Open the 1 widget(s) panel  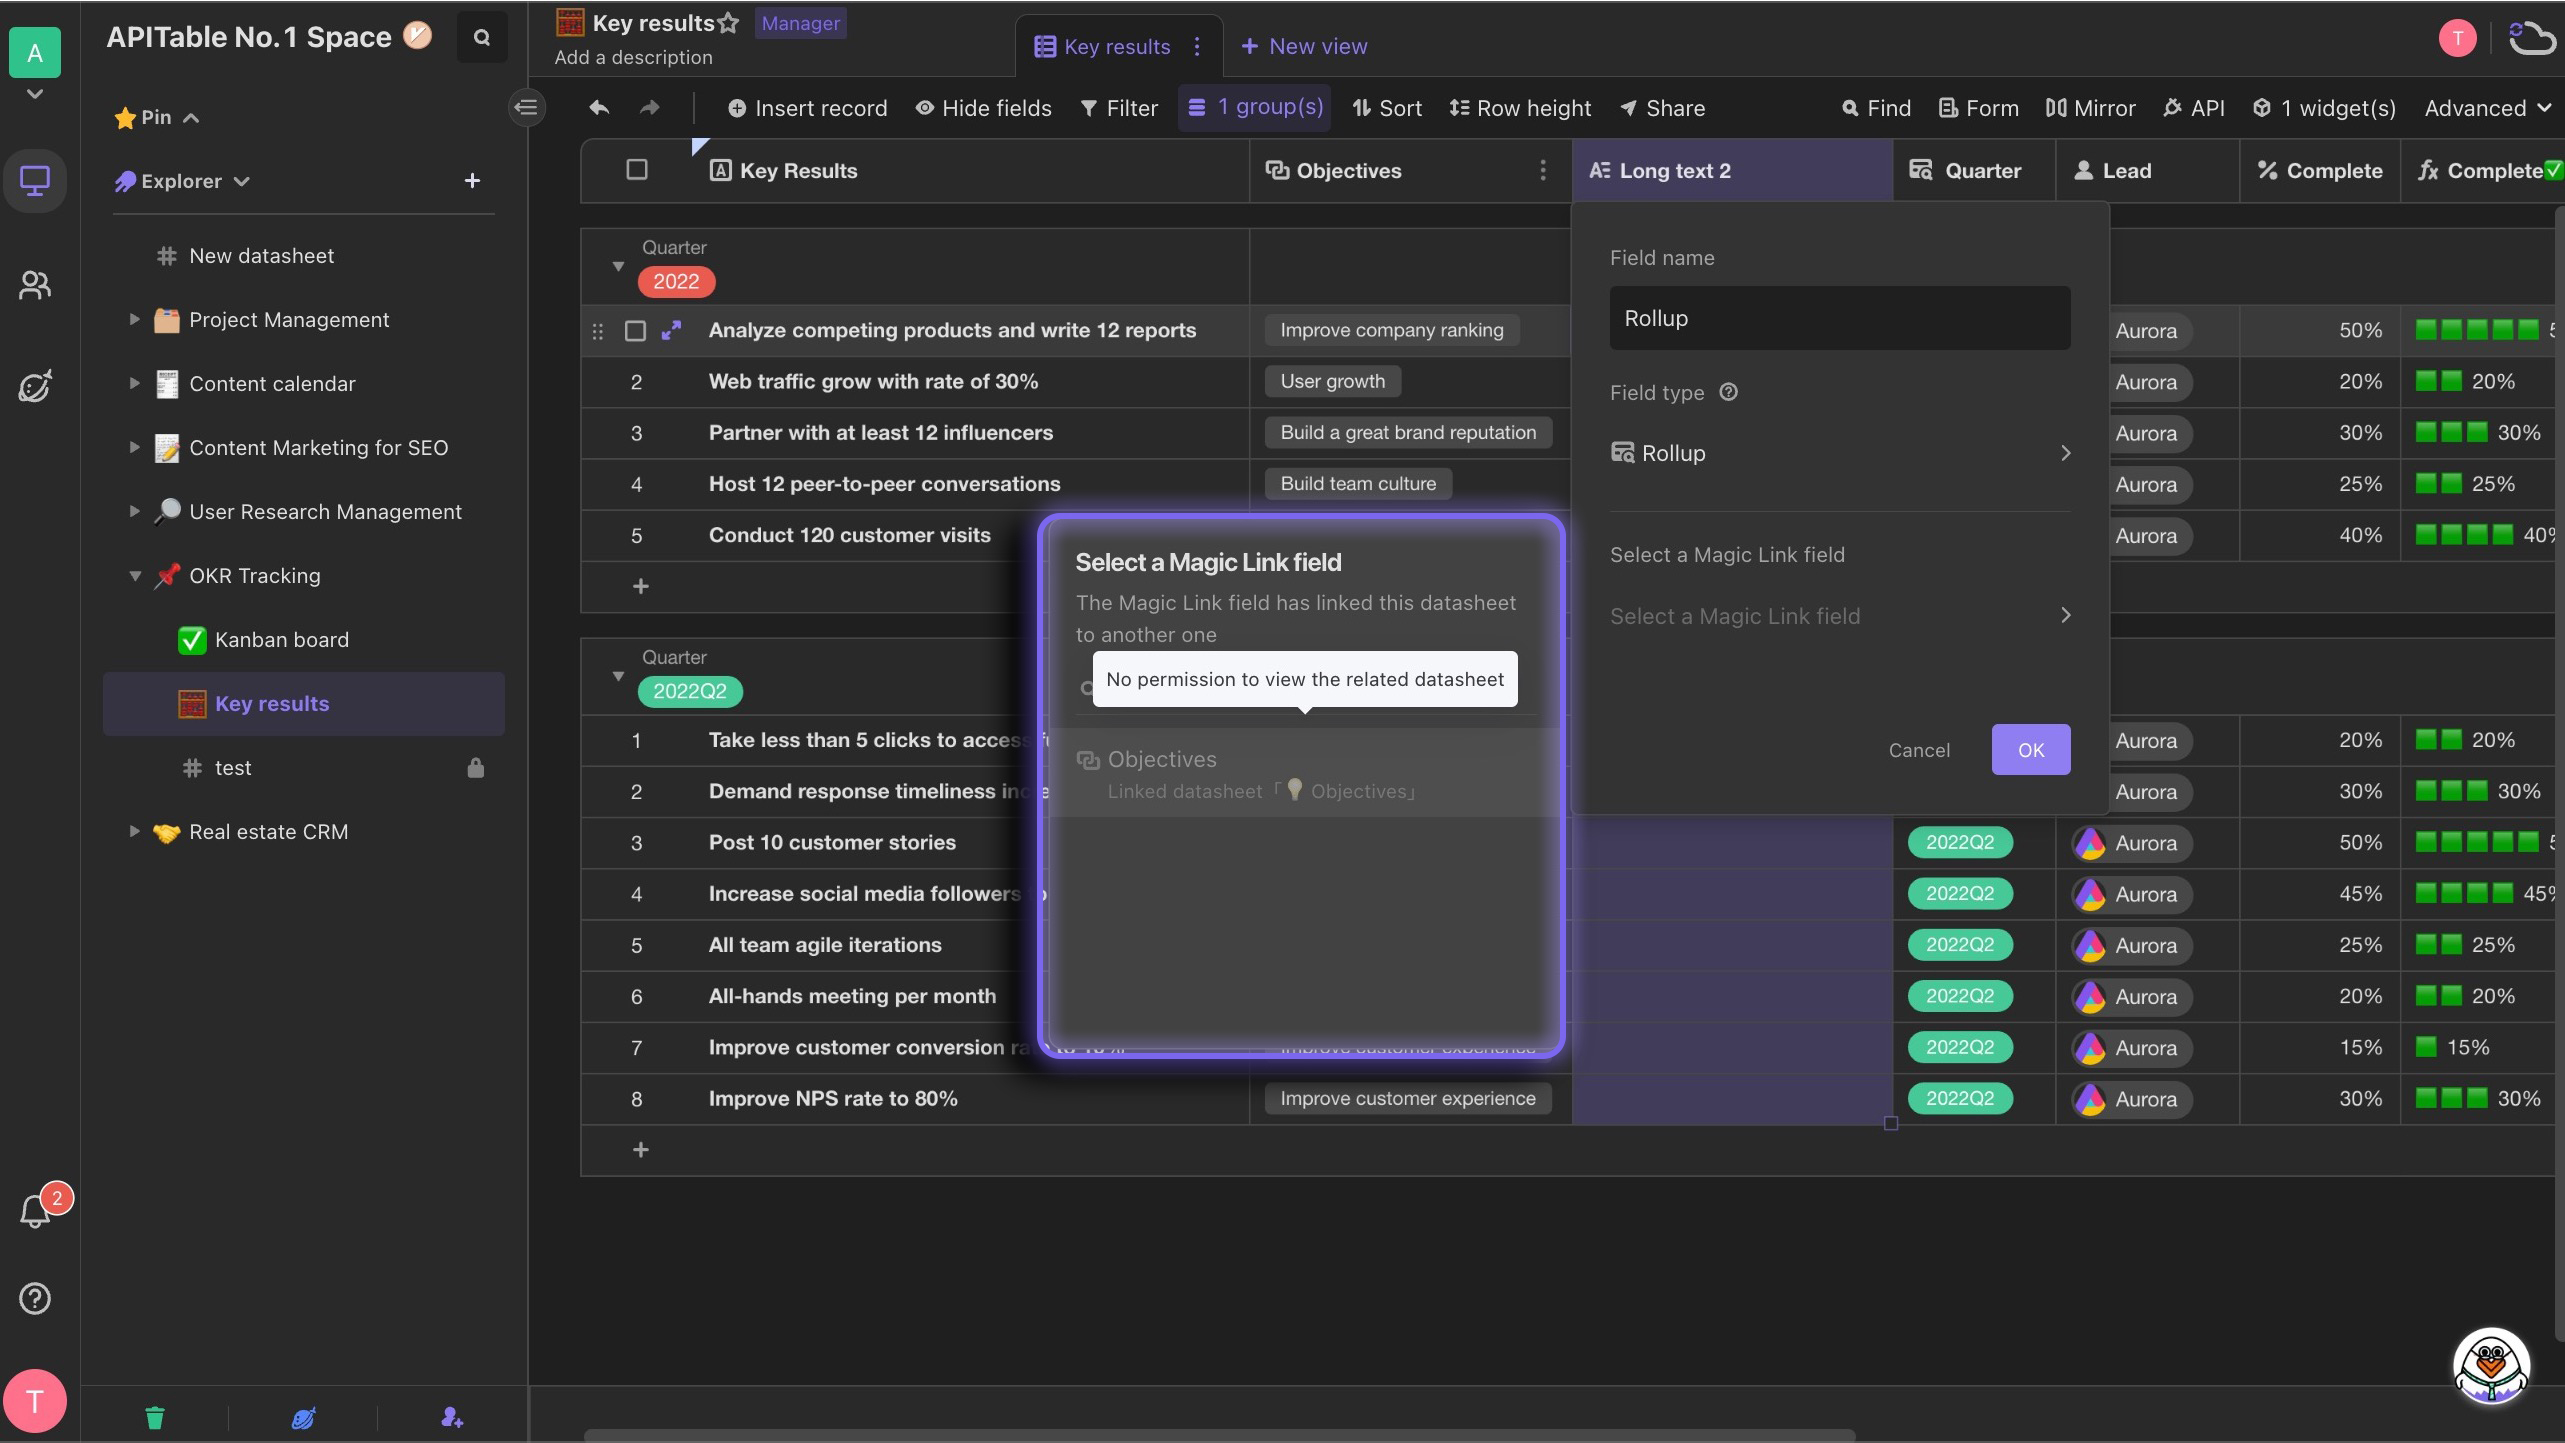click(2324, 107)
